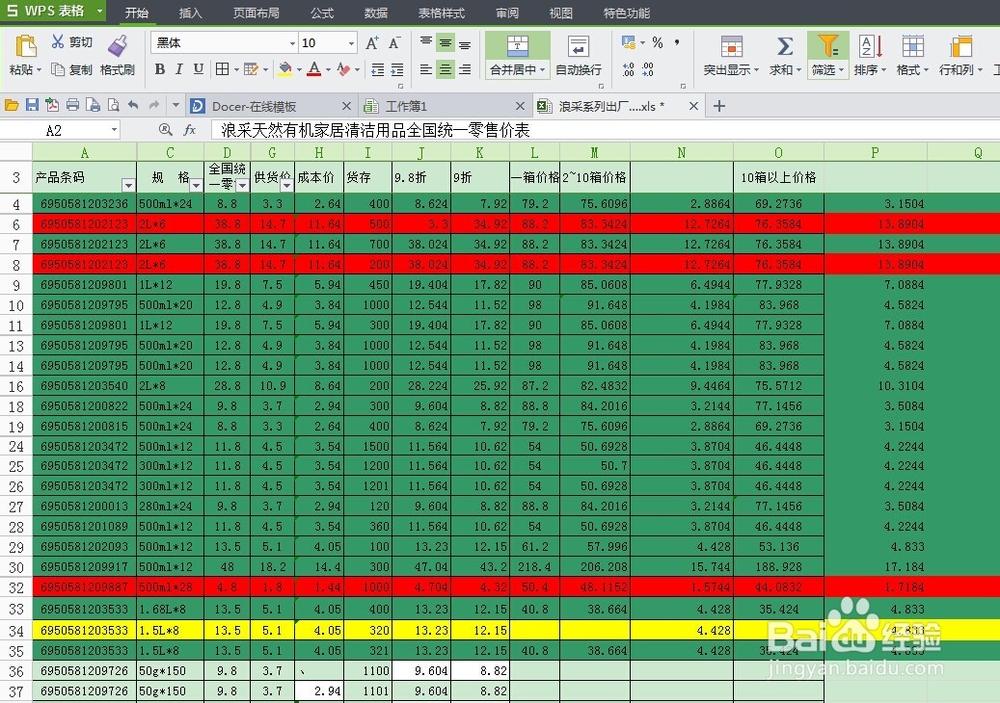Toggle the Filter funnel (筛选)
The image size is (1000, 703).
[827, 56]
